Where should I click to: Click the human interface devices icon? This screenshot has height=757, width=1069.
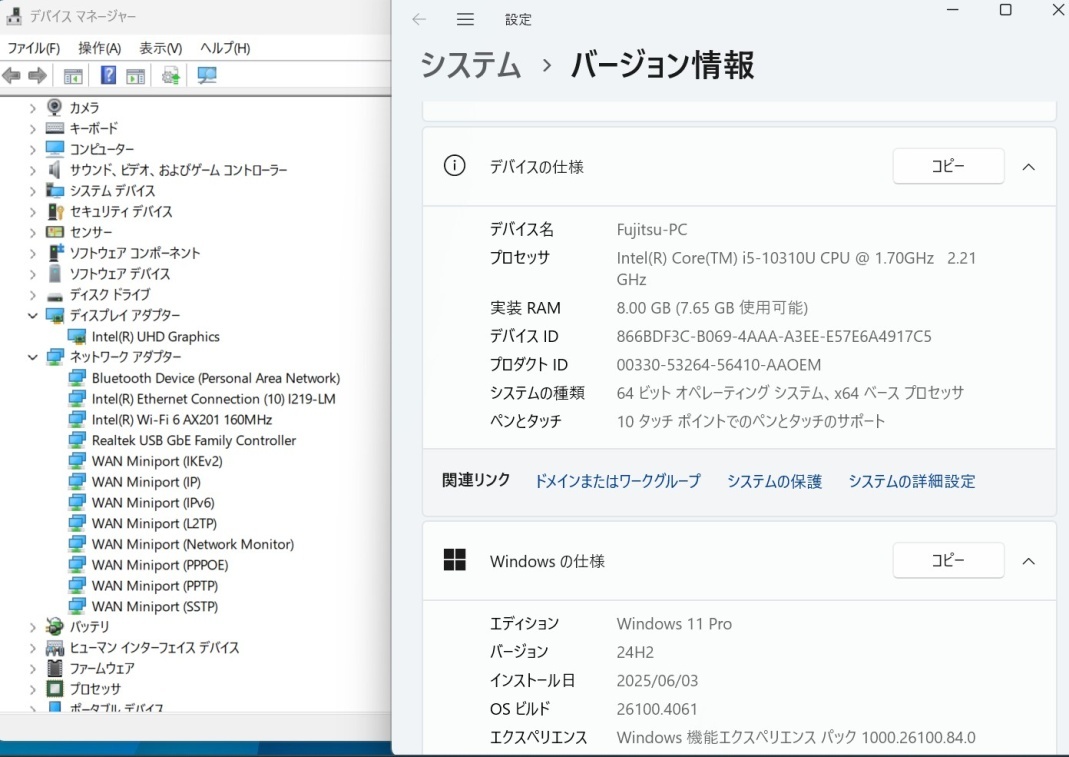tap(55, 647)
